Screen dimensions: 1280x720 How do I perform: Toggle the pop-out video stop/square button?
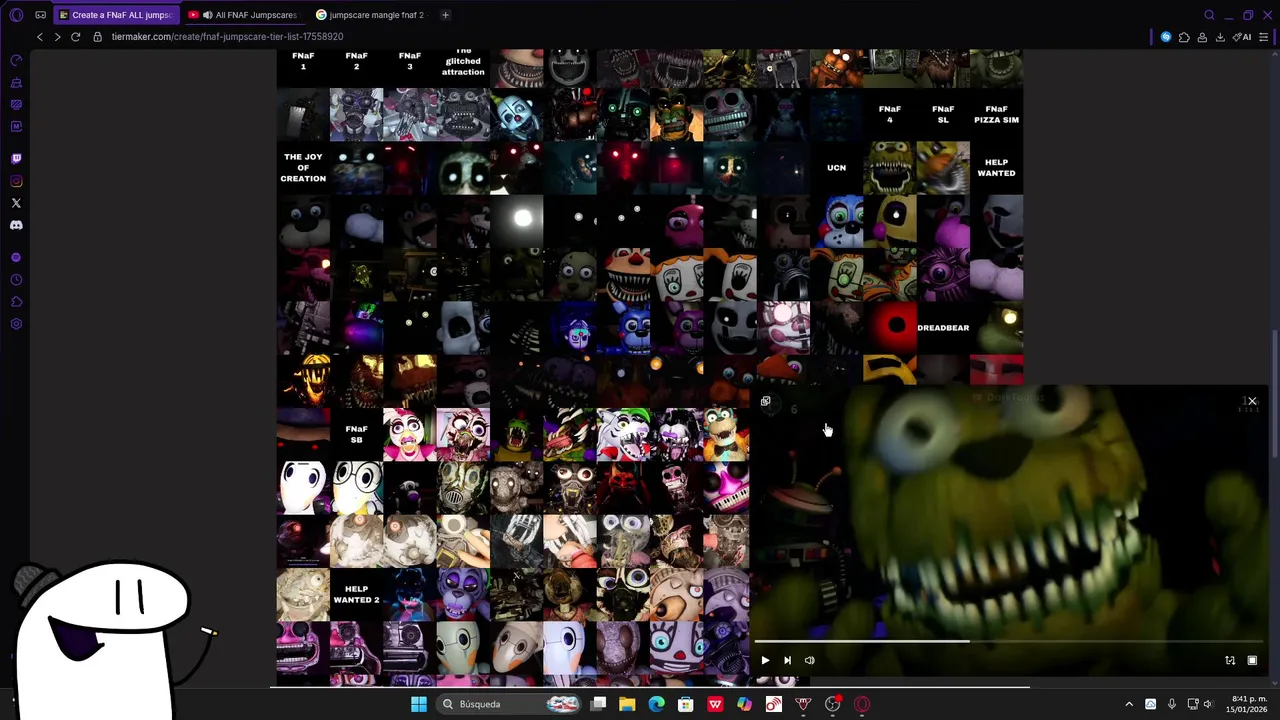[1252, 660]
